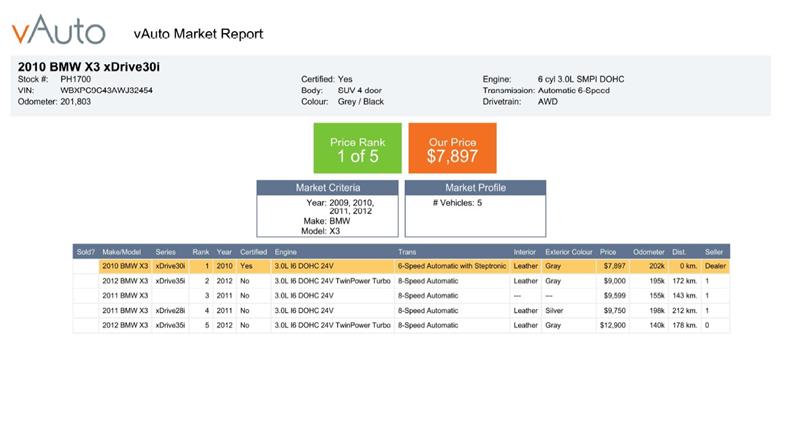This screenshot has width=800, height=439.
Task: Click the Market Profile panel header
Action: click(476, 187)
